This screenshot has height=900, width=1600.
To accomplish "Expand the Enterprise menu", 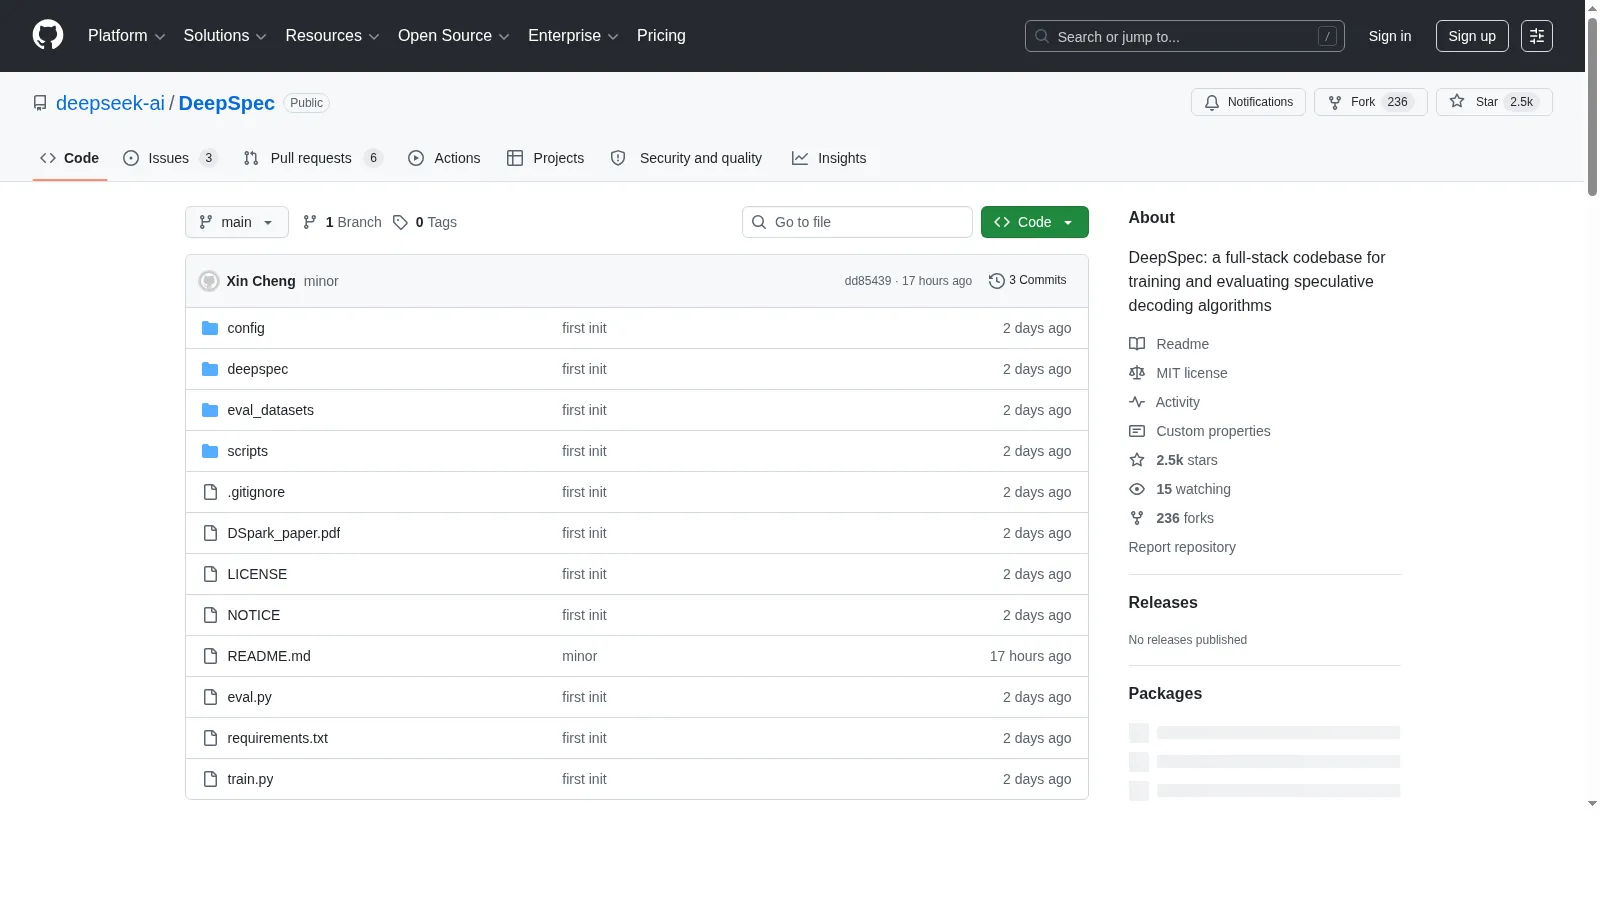I will click(x=574, y=36).
